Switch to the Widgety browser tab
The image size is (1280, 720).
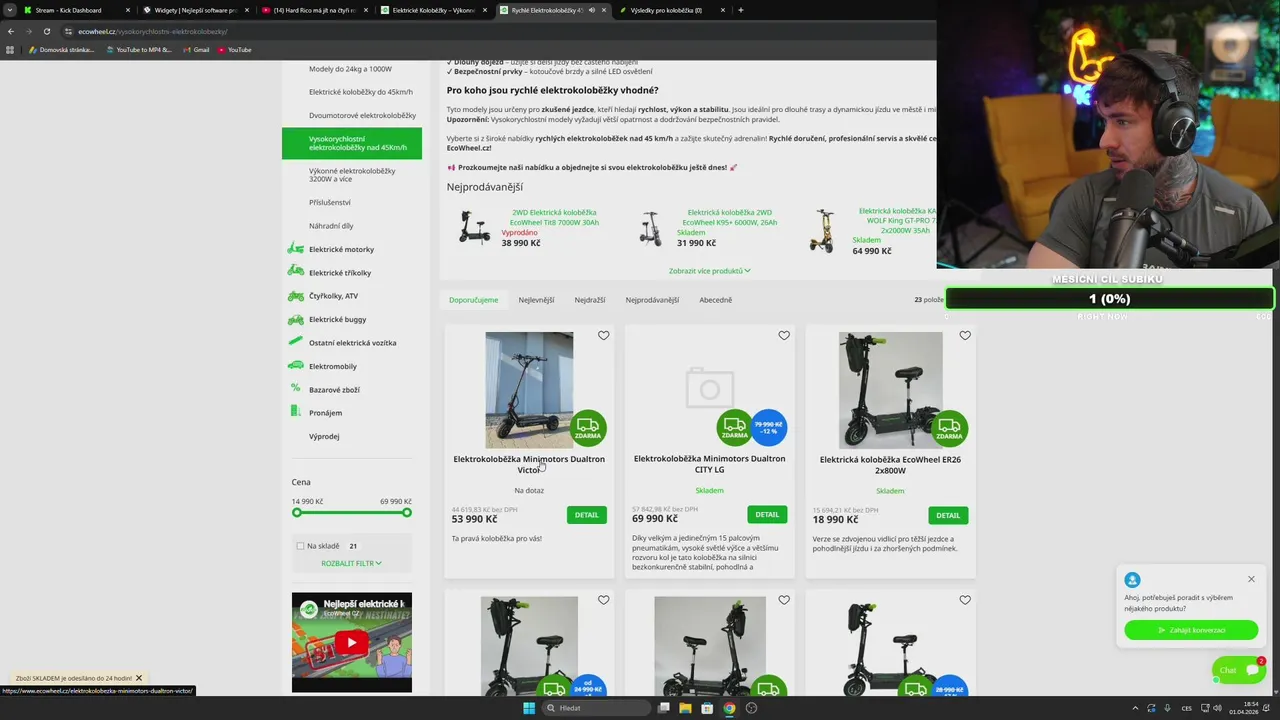(x=195, y=10)
